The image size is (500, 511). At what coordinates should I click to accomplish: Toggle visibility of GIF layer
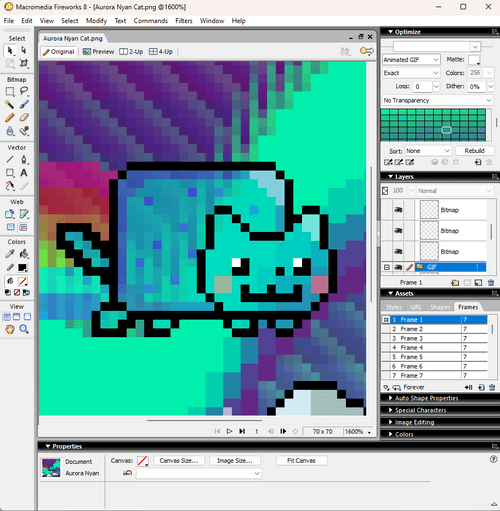pyautogui.click(x=398, y=267)
